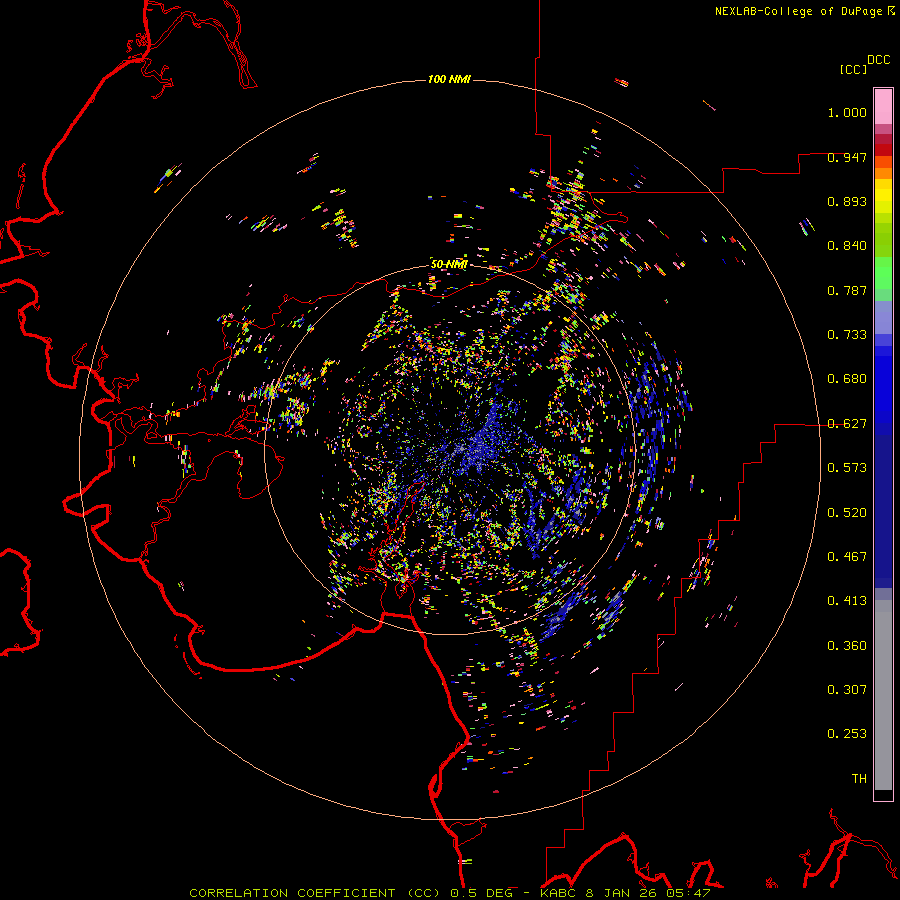
Task: Click the 05:47 timestamp in caption
Action: 689,893
